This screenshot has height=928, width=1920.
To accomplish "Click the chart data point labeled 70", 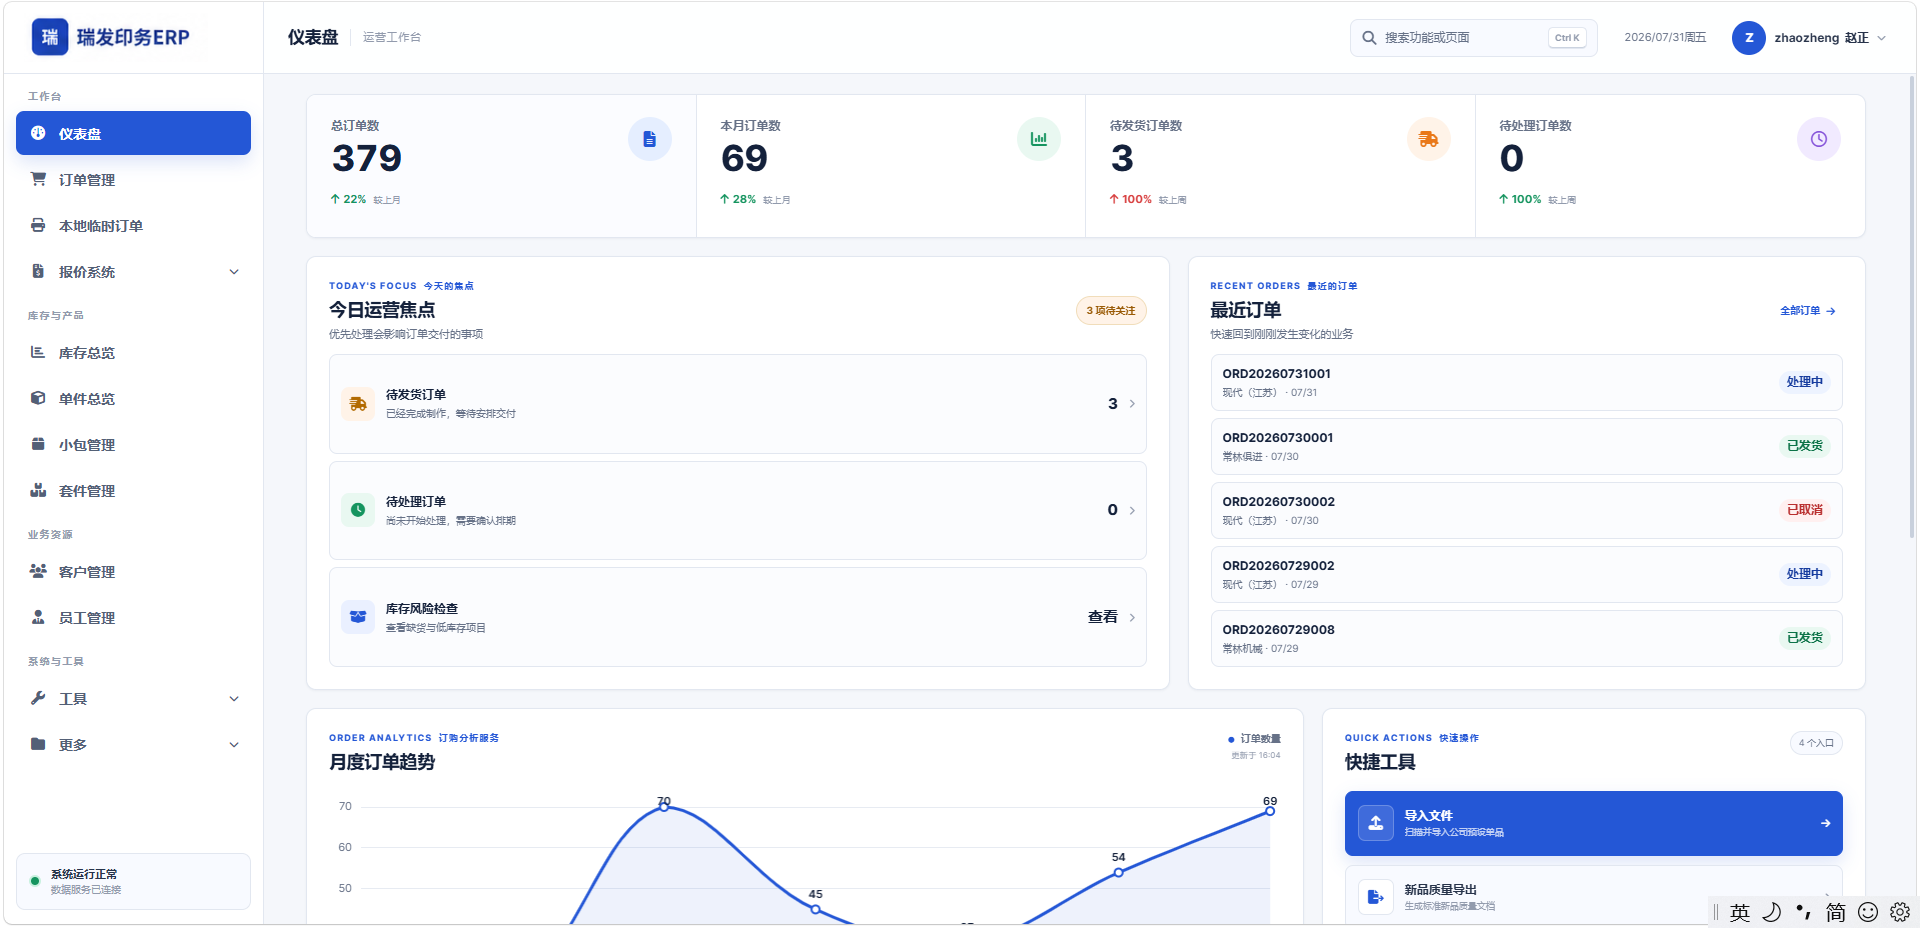I will pyautogui.click(x=664, y=806).
